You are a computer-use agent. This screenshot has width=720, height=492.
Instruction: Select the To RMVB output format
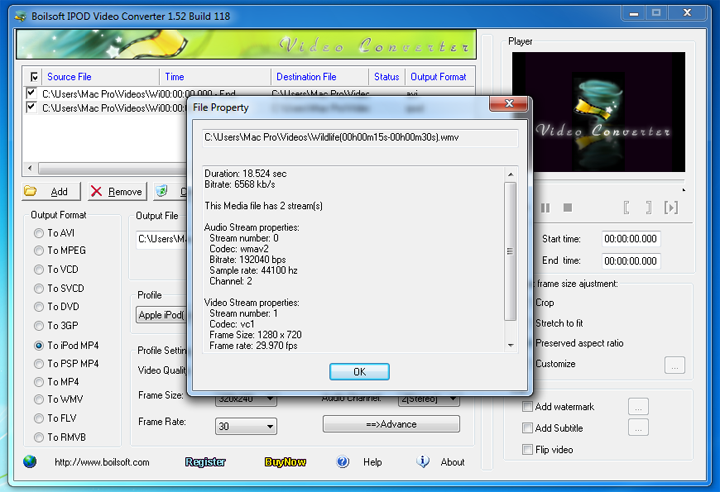(39, 437)
